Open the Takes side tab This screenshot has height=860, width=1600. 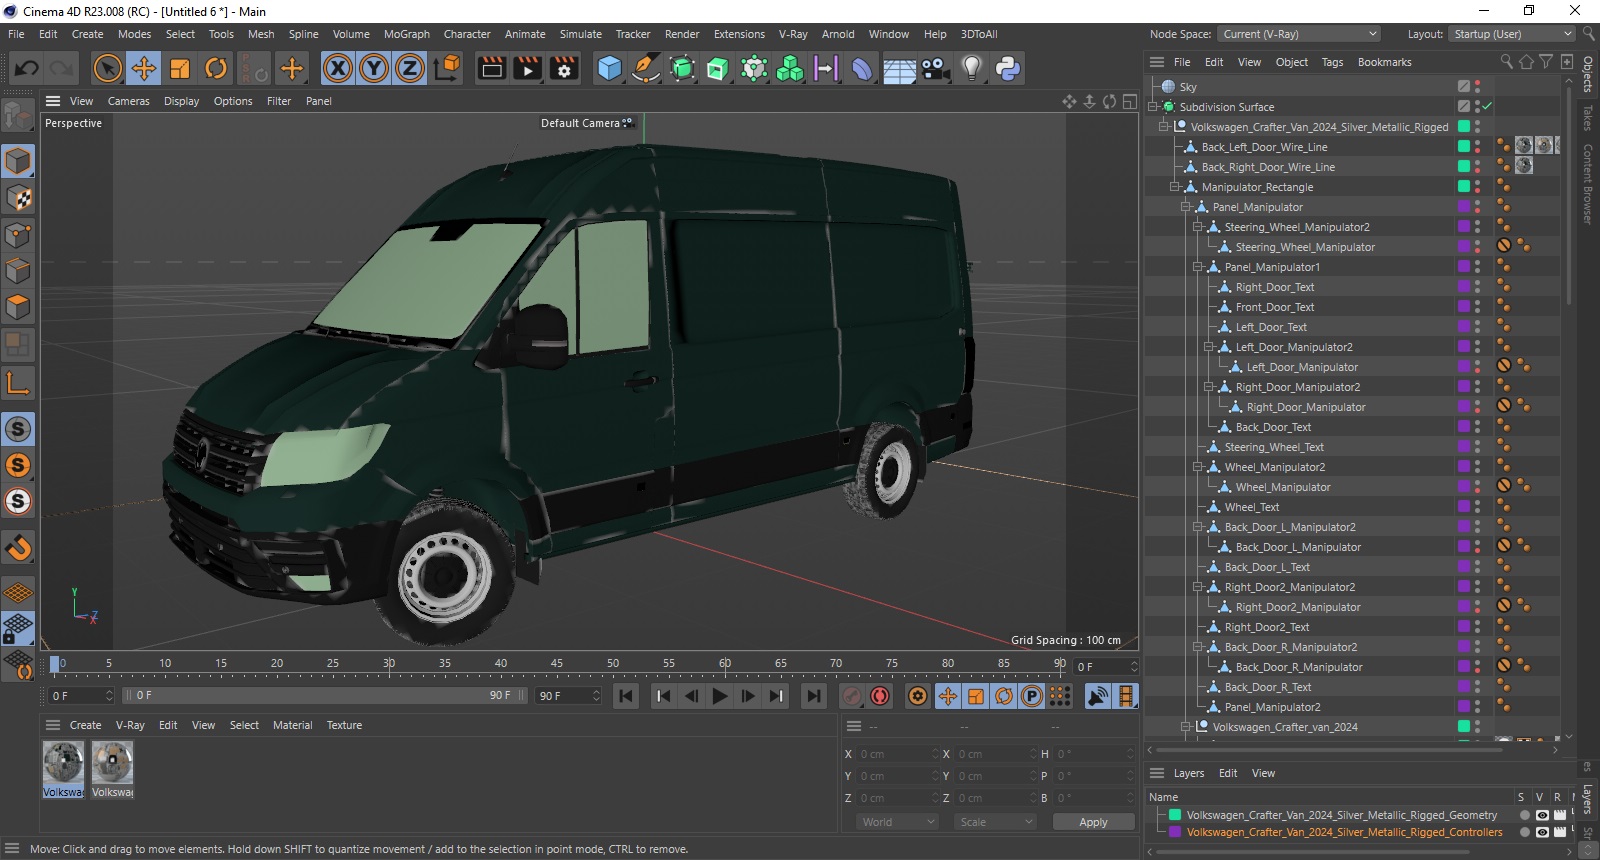tap(1587, 117)
